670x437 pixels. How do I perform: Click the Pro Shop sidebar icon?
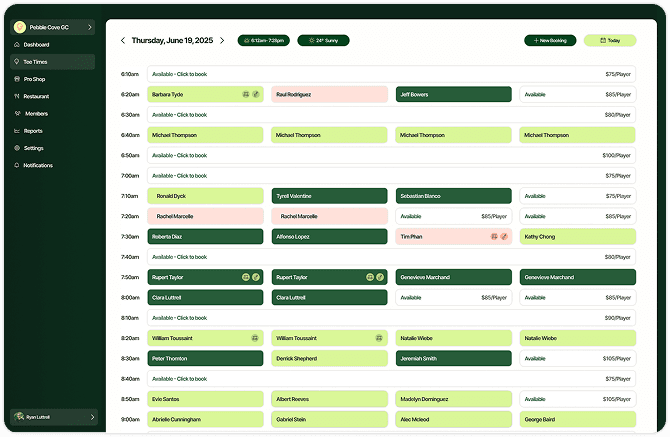[x=16, y=79]
